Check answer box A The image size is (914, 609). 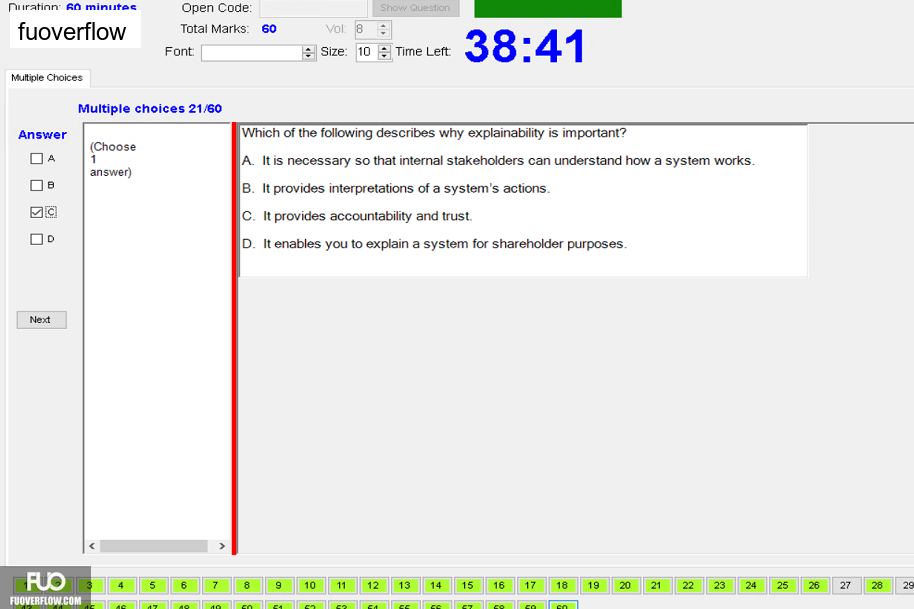coord(37,159)
